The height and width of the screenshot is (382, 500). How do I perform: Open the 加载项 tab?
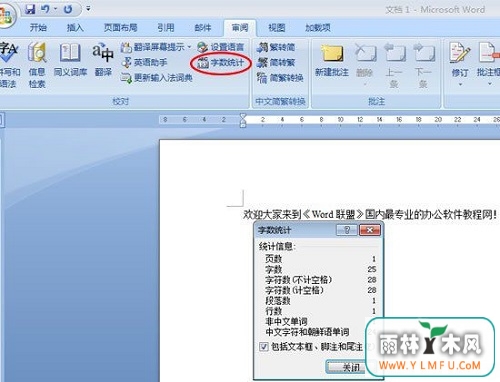[x=318, y=27]
